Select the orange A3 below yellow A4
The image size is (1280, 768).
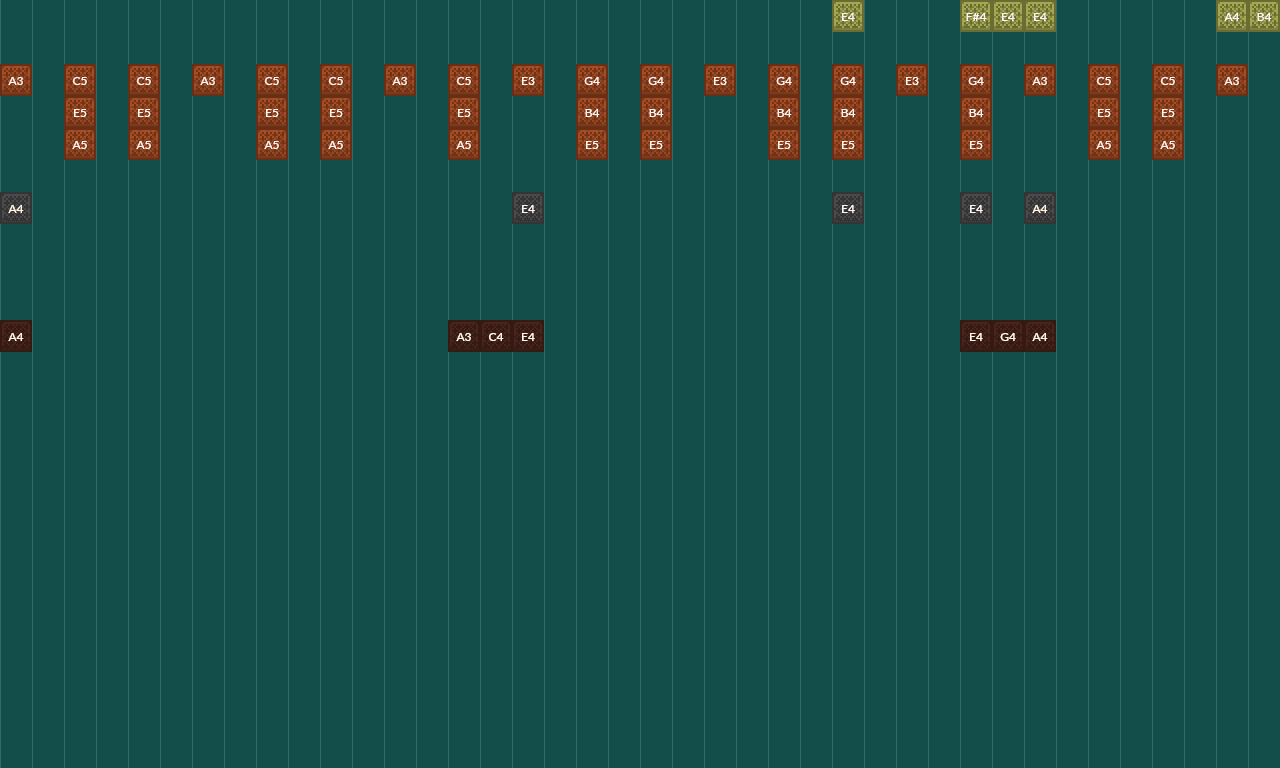tap(1232, 80)
